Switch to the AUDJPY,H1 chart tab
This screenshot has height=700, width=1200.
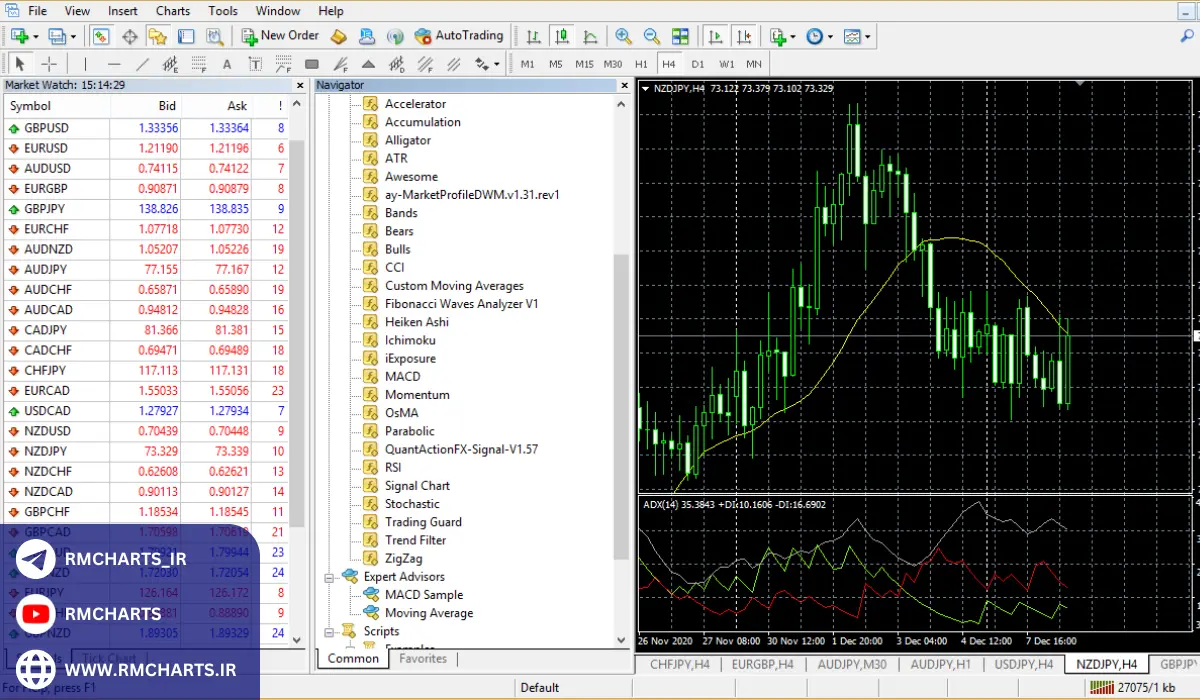coord(941,664)
